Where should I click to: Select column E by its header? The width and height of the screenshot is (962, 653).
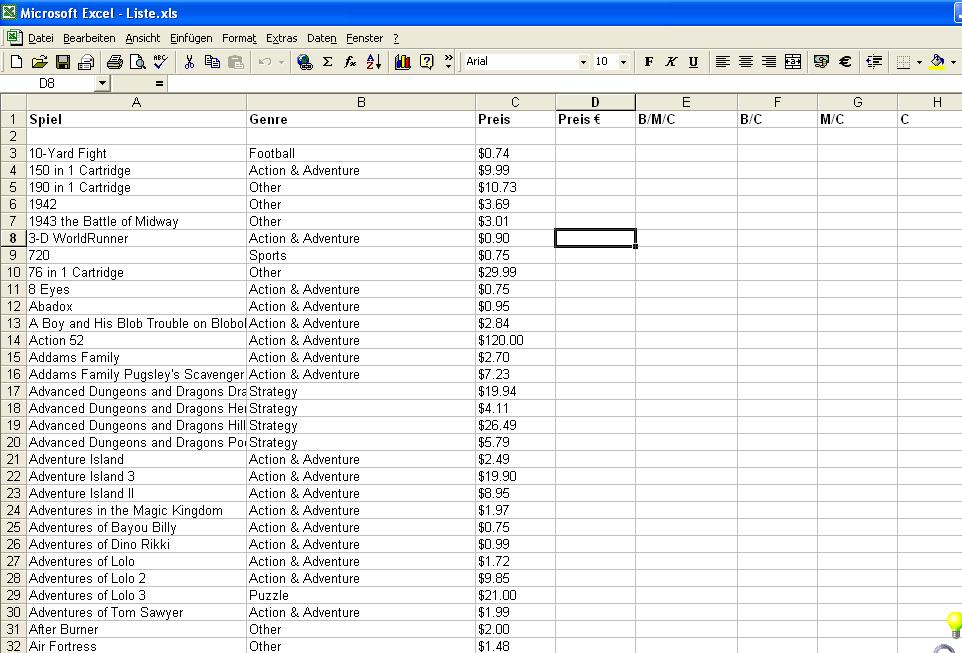(x=686, y=102)
